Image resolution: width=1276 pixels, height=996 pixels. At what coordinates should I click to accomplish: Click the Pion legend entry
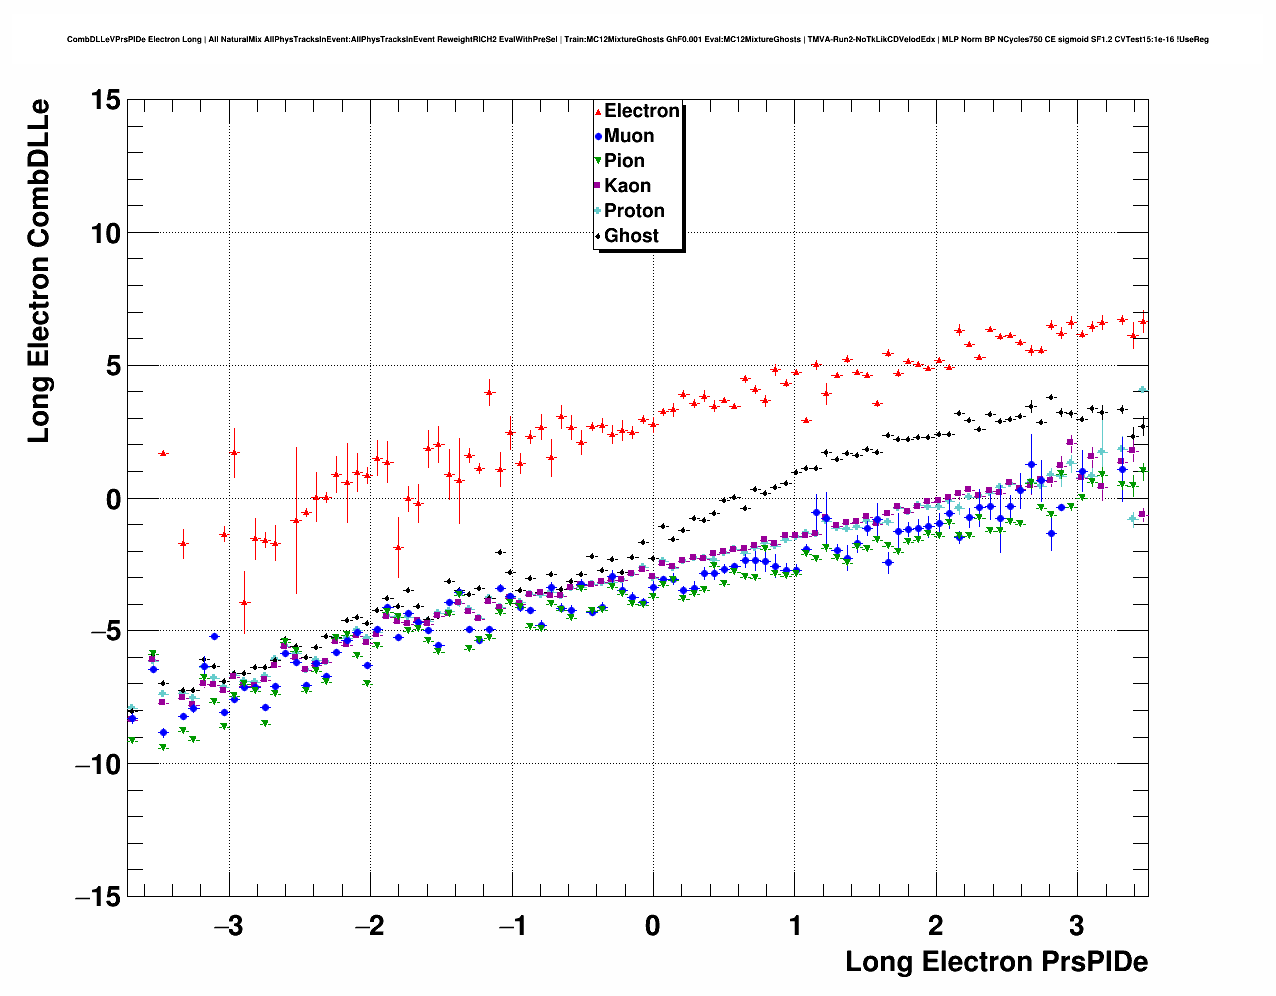point(619,161)
